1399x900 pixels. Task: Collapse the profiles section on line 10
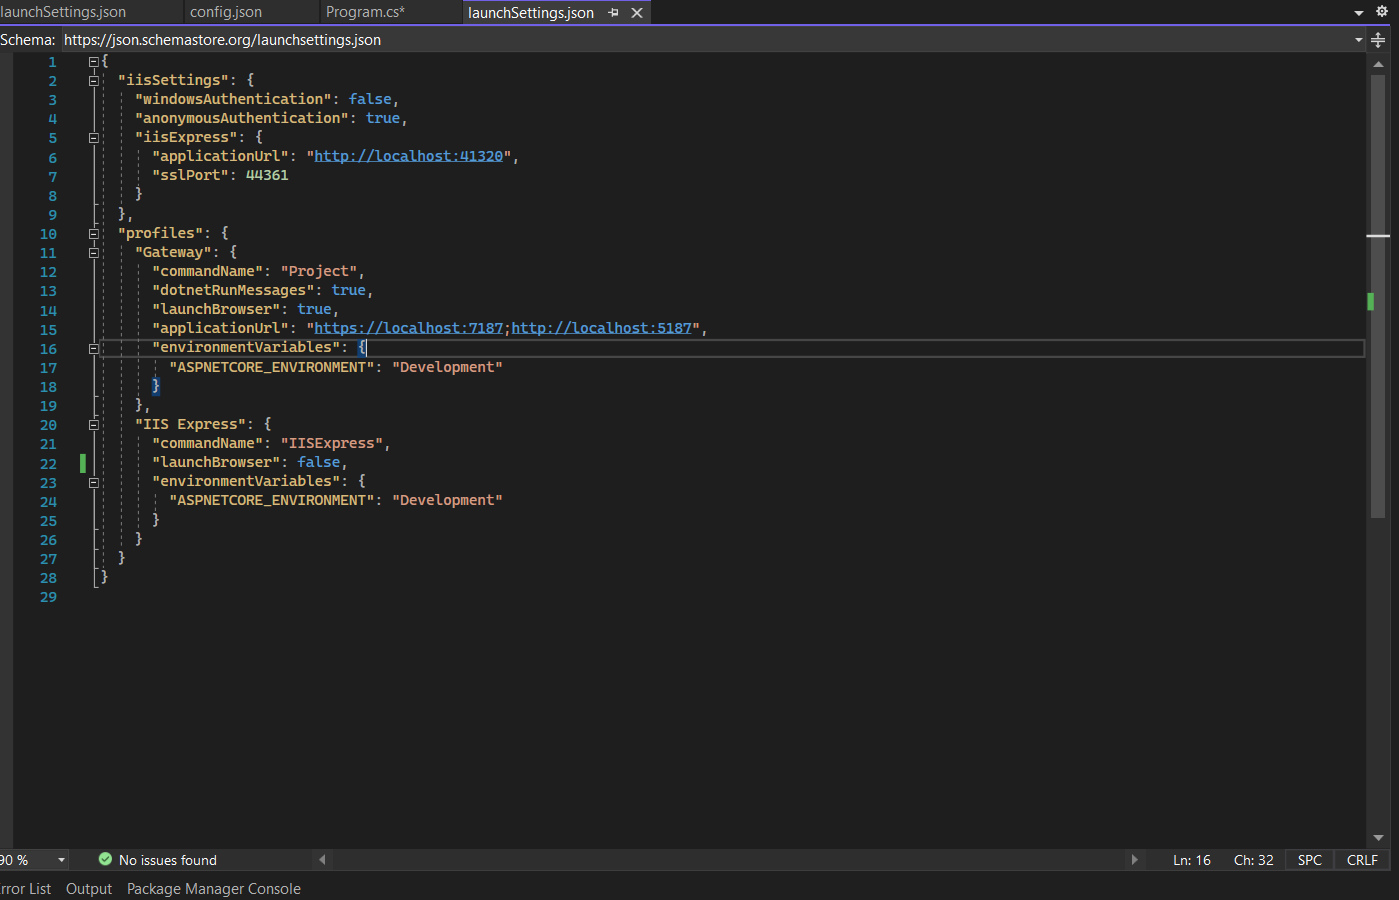click(x=93, y=233)
